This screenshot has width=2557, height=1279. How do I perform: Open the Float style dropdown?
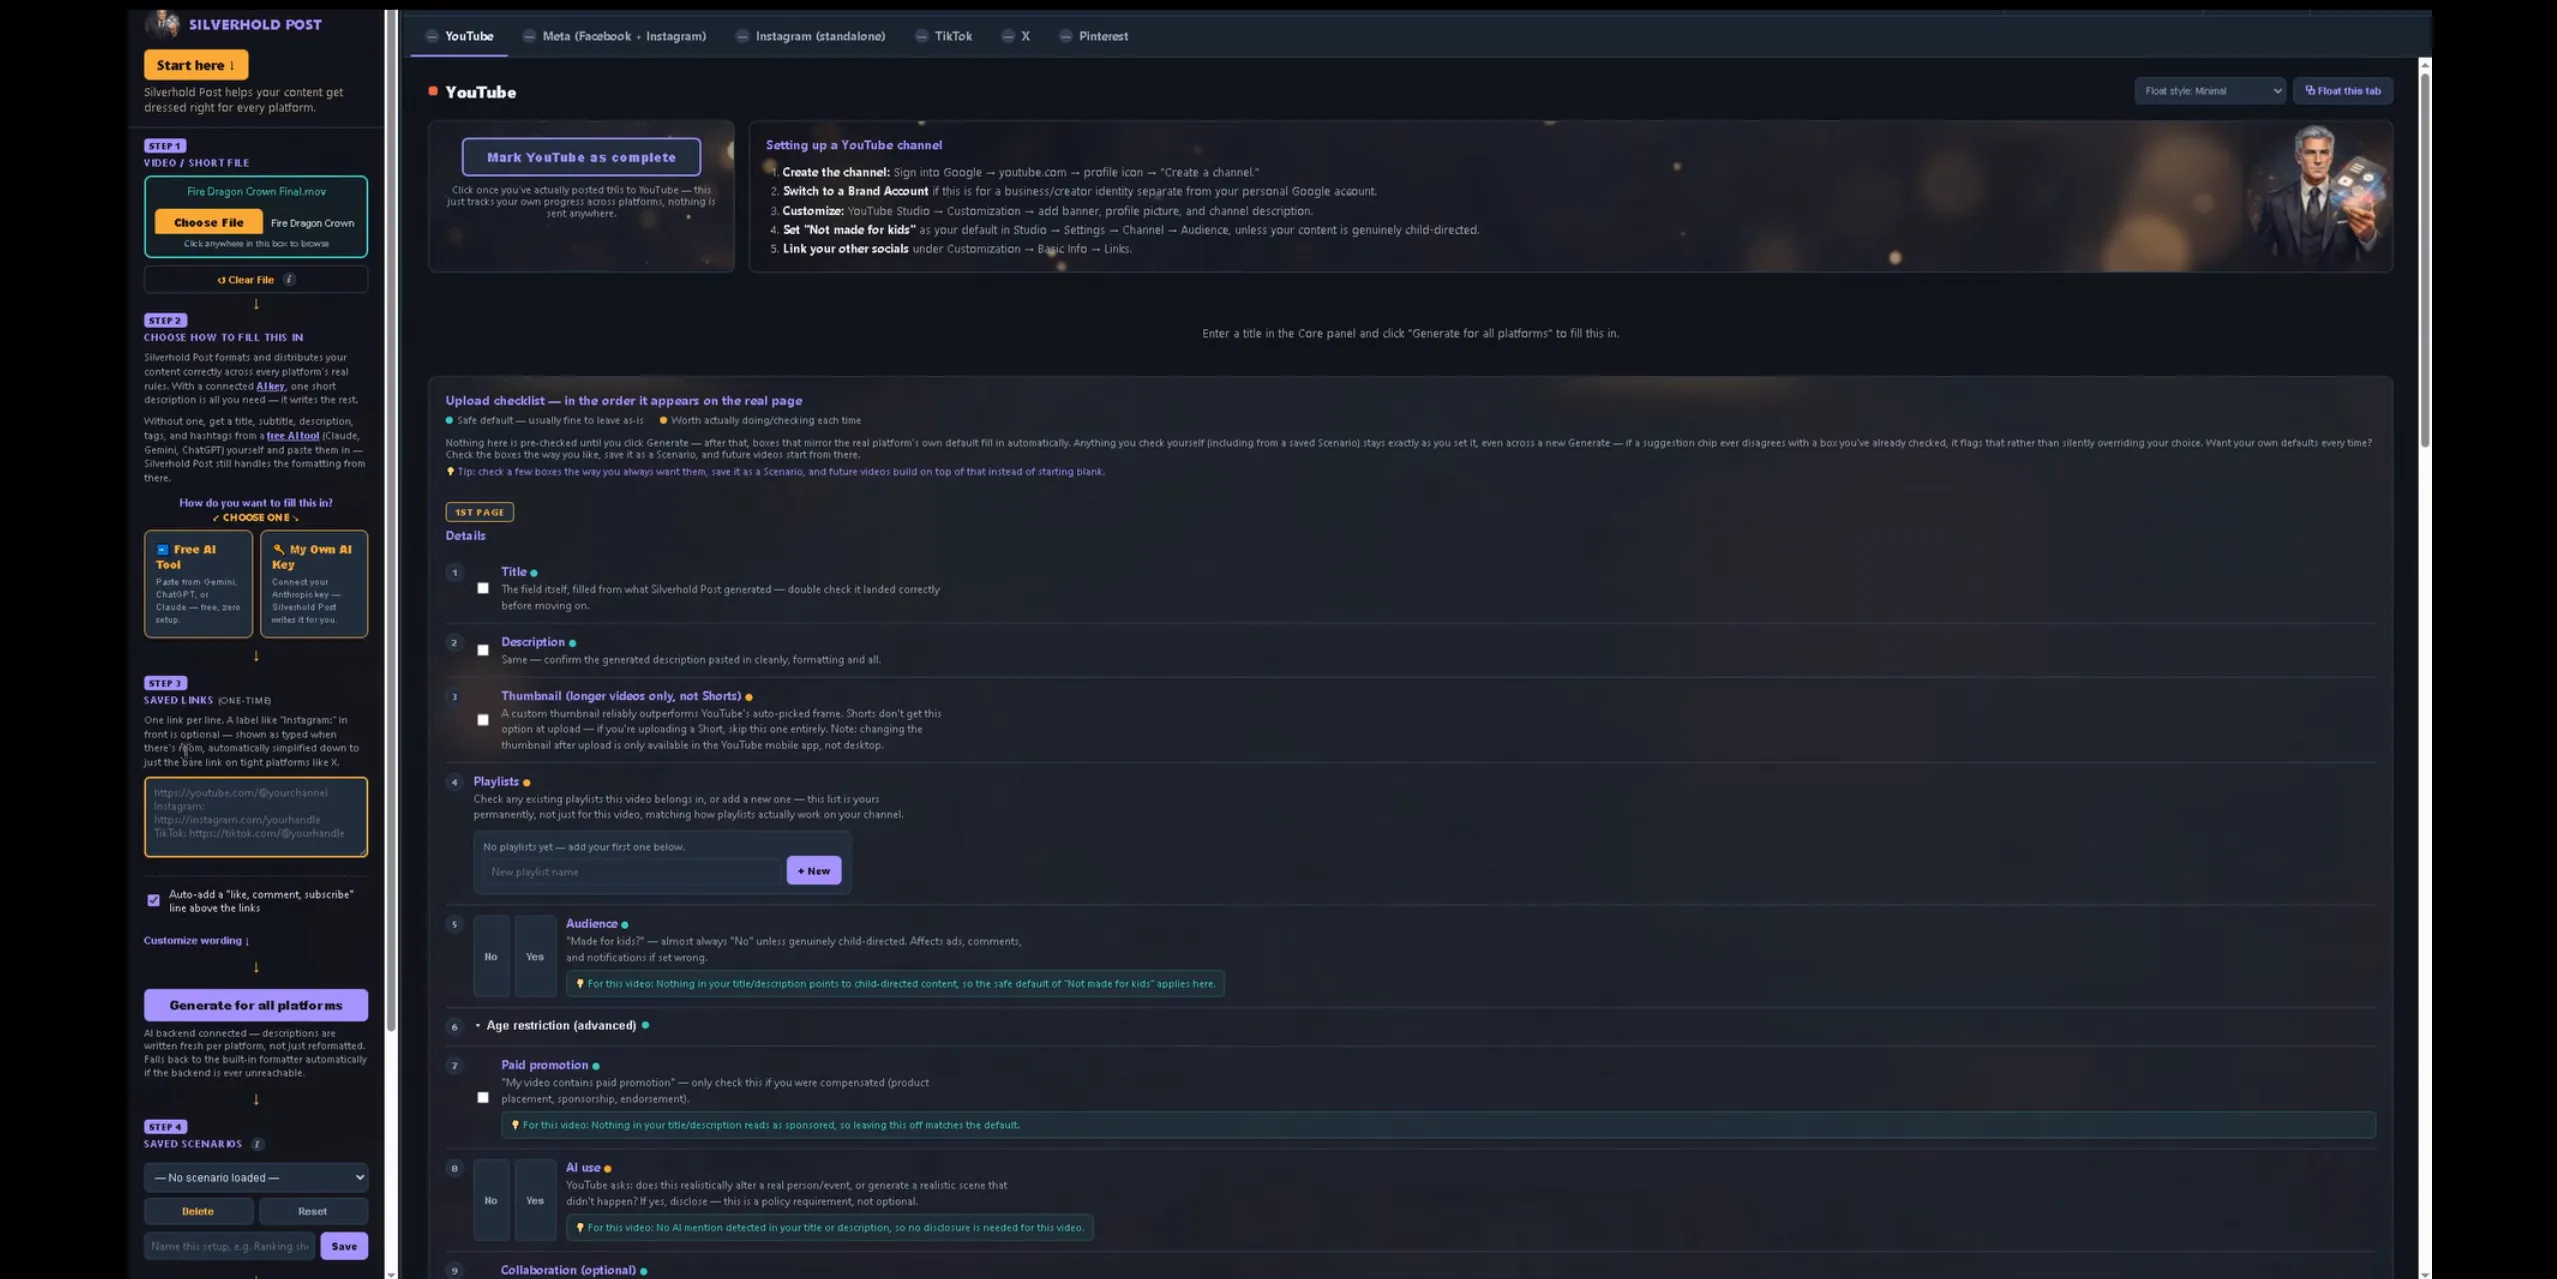coord(2209,91)
